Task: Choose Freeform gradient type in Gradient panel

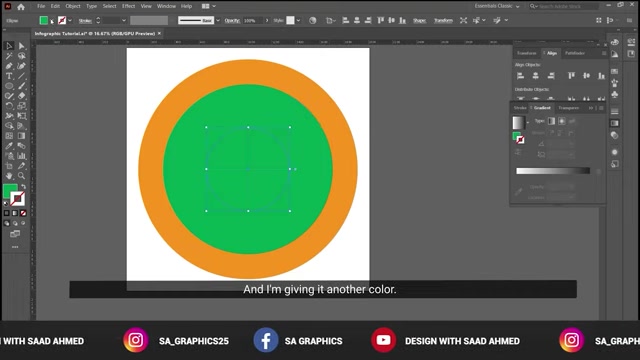Action: coord(572,121)
